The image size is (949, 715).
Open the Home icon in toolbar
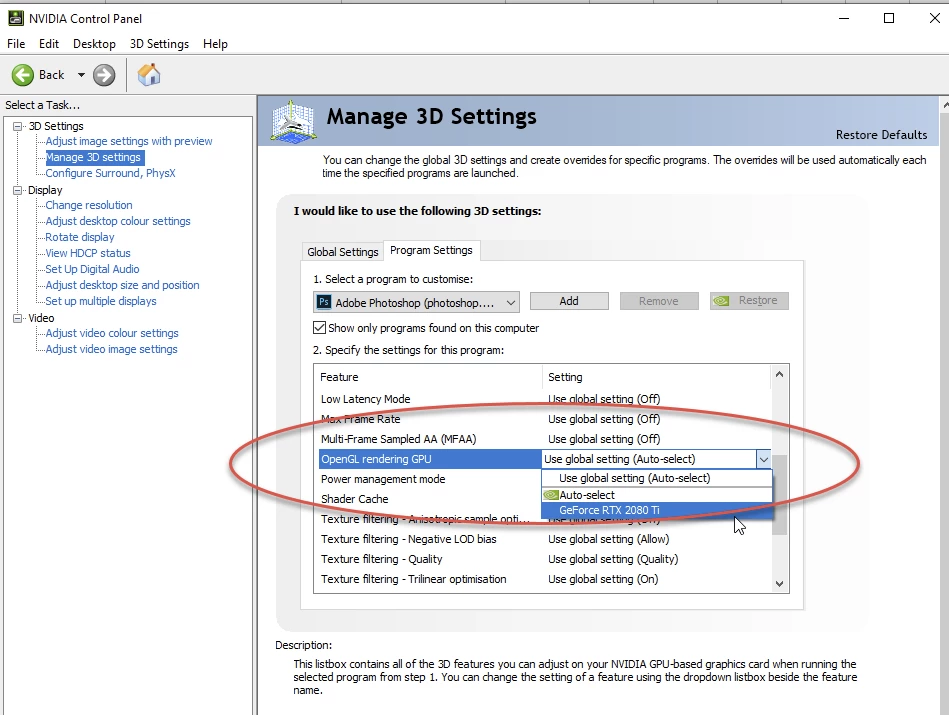click(149, 74)
